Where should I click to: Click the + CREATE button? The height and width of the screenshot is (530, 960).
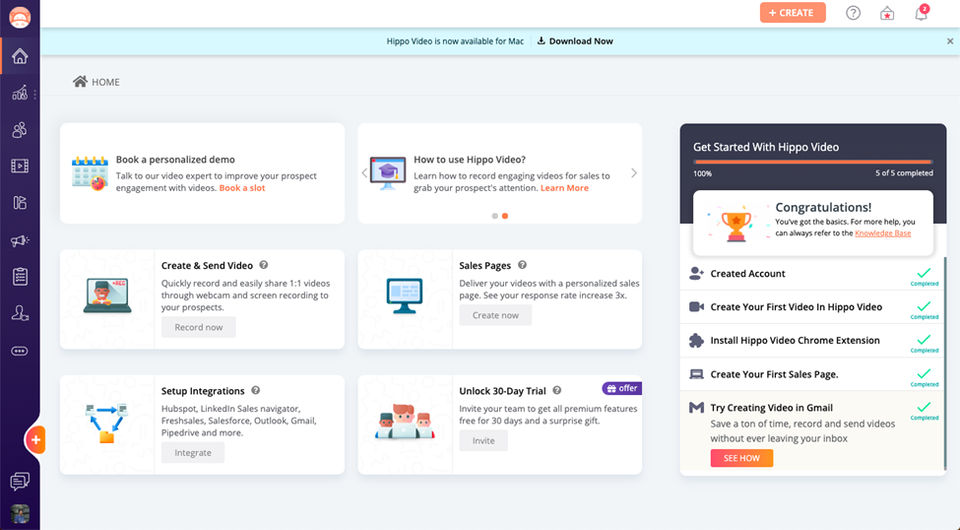(x=792, y=13)
